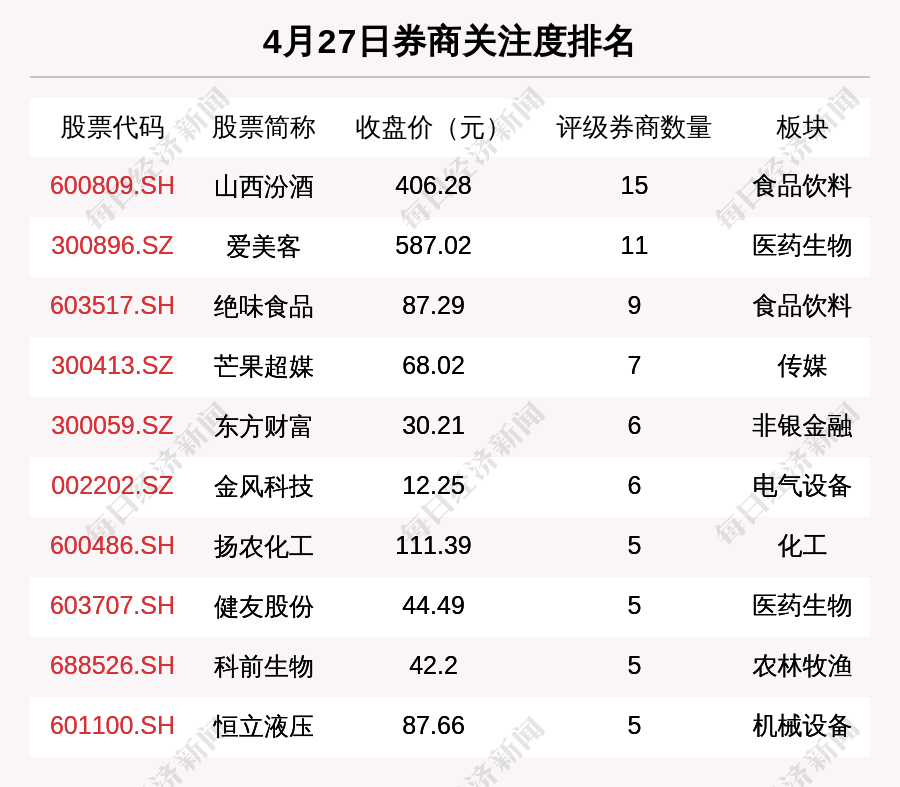Open stock code 600809.SH
The height and width of the screenshot is (787, 900).
tap(112, 186)
